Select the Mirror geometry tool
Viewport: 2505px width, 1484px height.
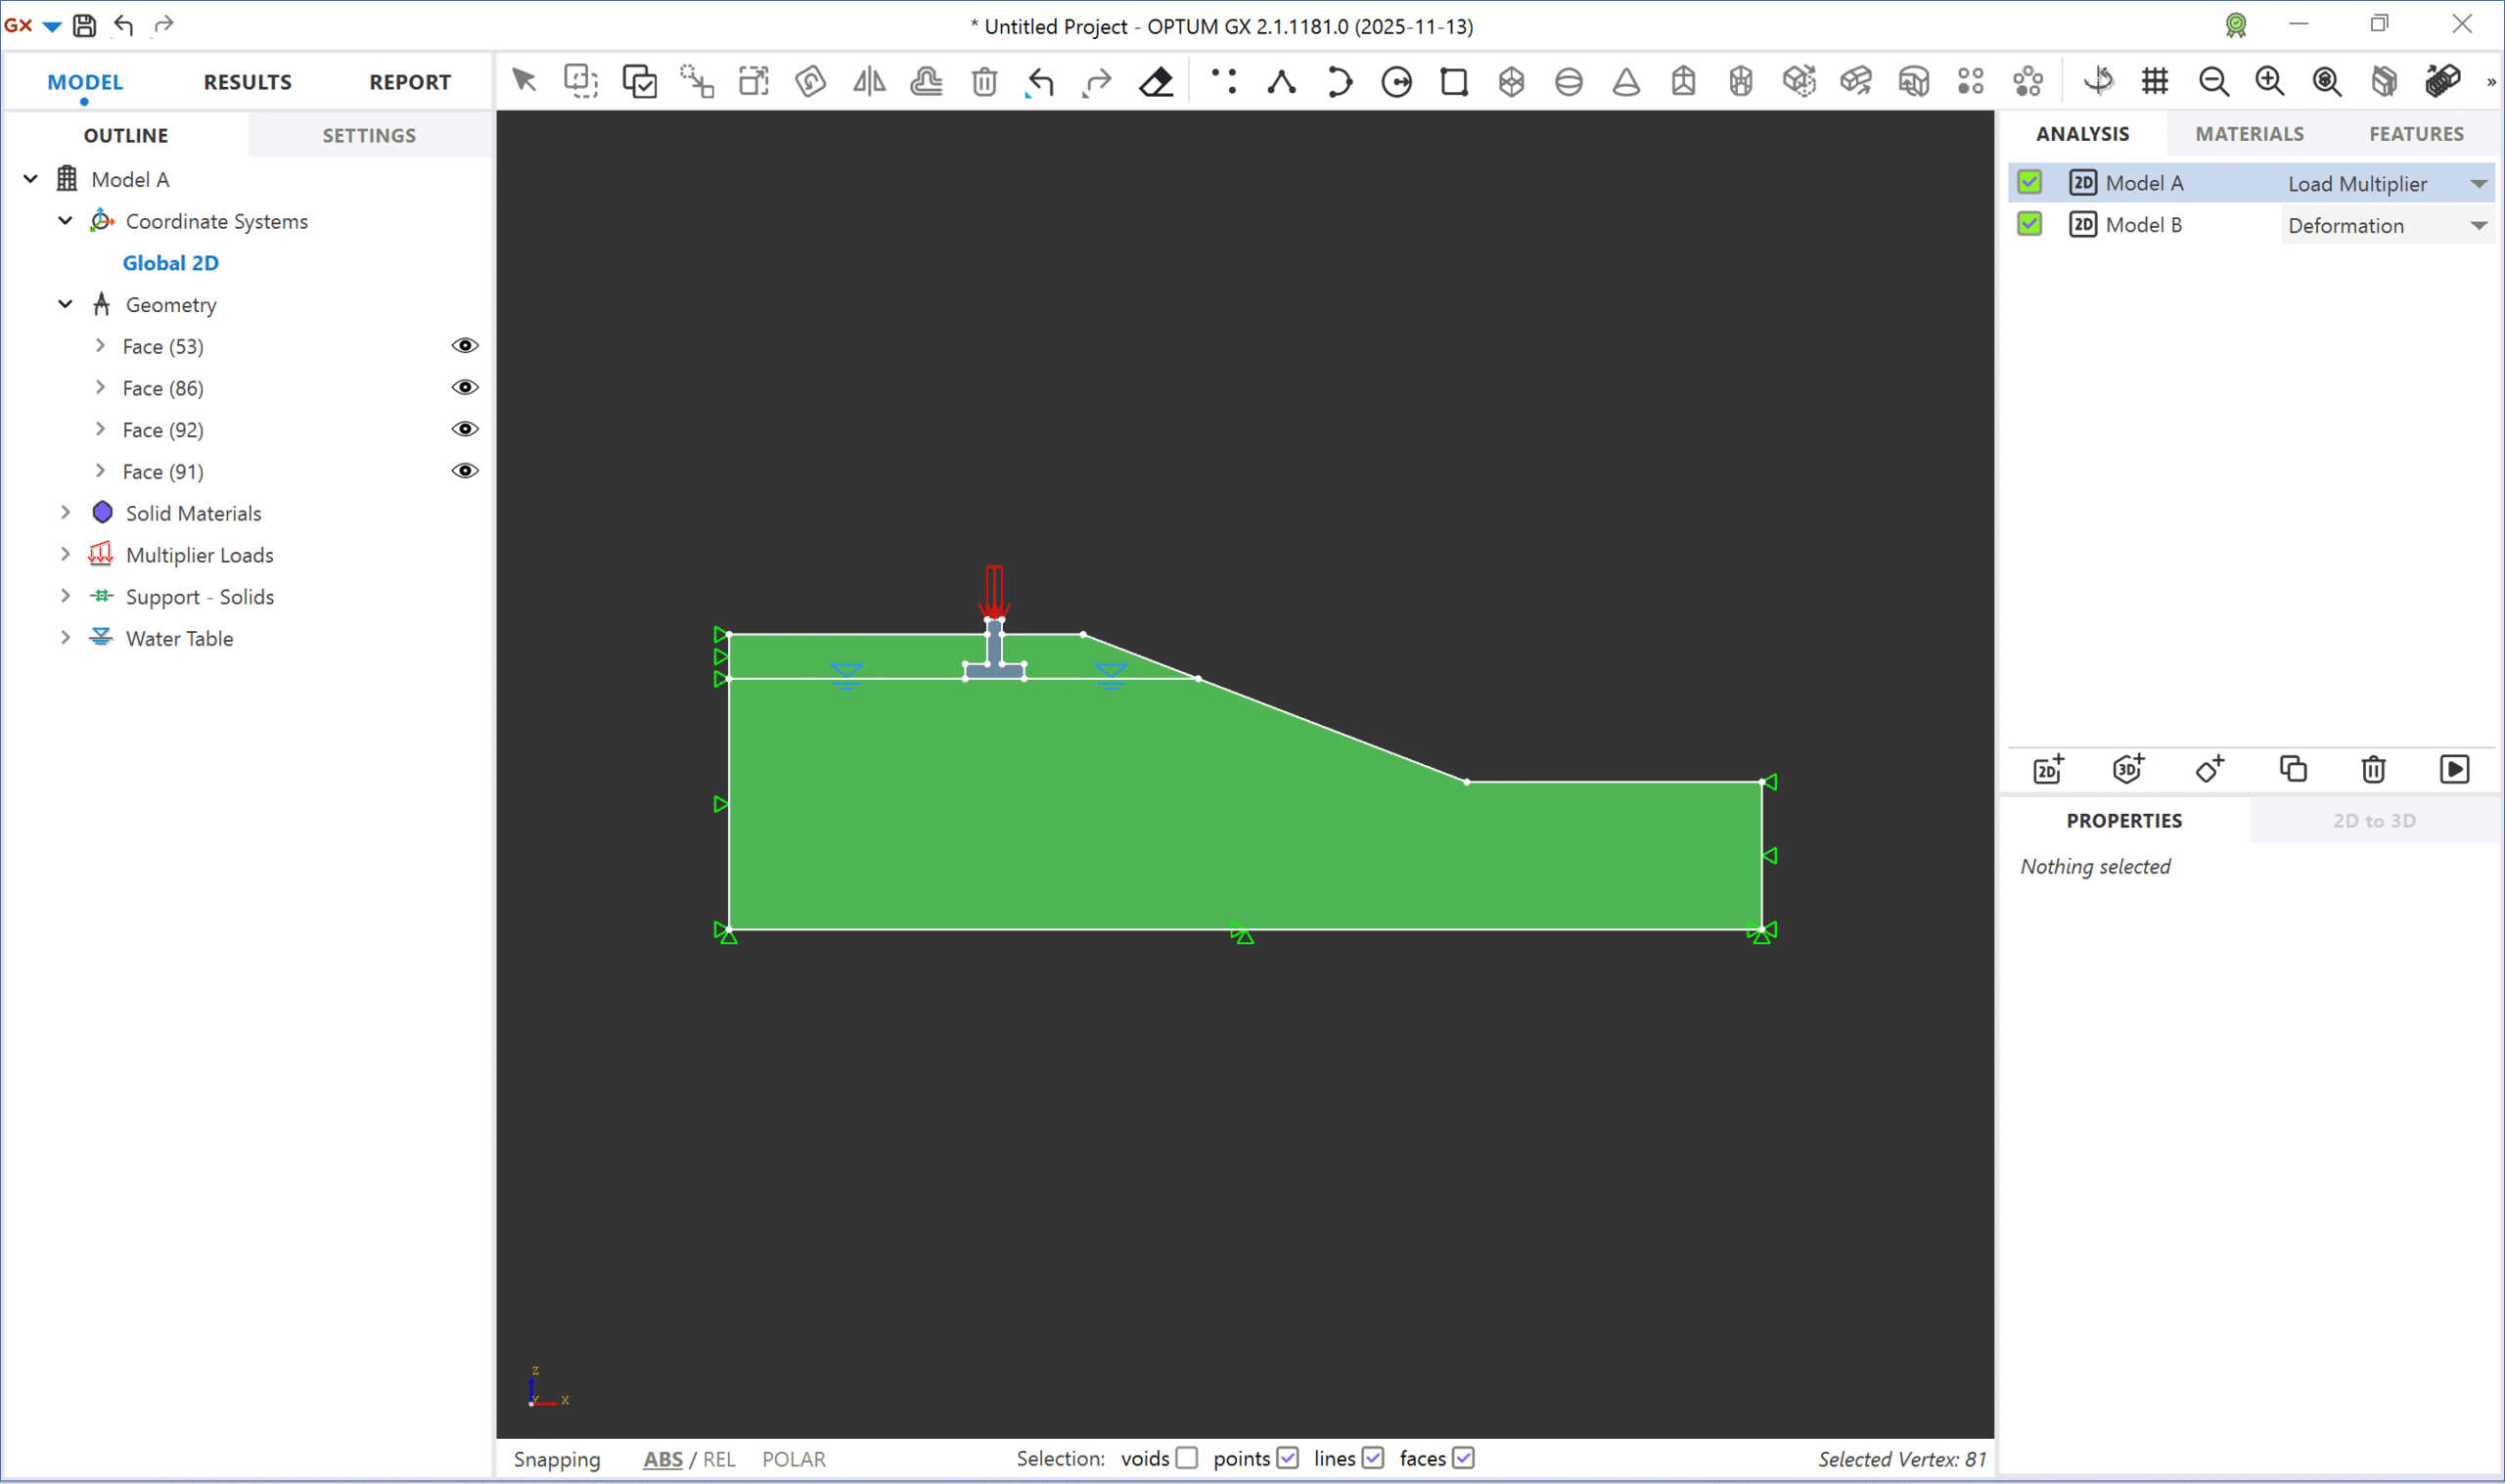[868, 82]
